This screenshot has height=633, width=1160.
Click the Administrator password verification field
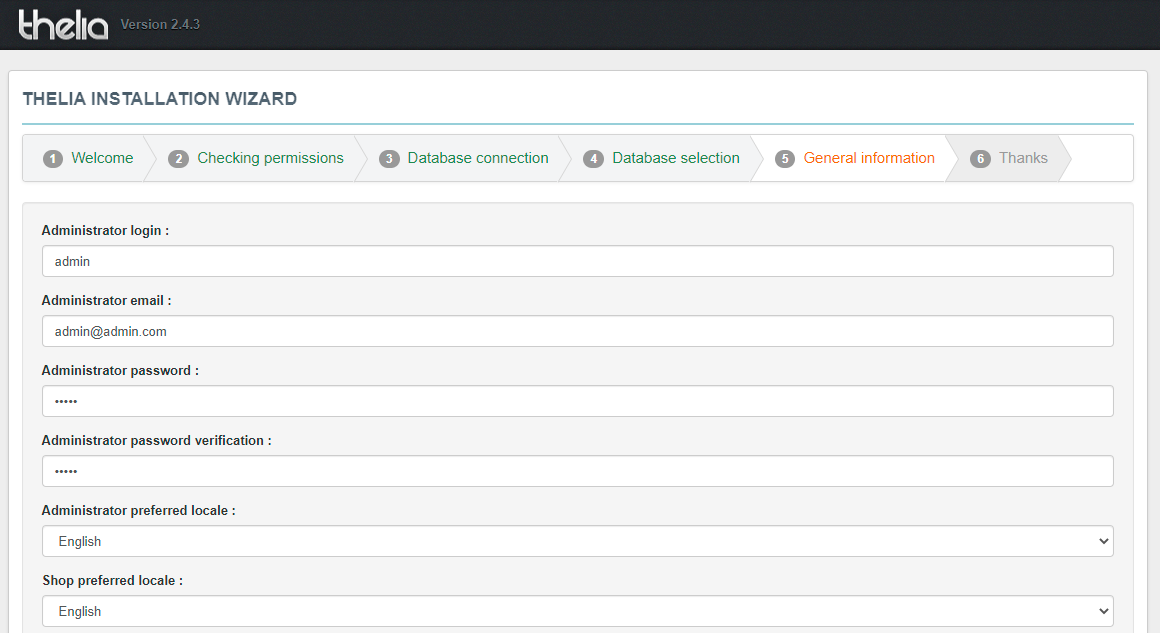[577, 471]
